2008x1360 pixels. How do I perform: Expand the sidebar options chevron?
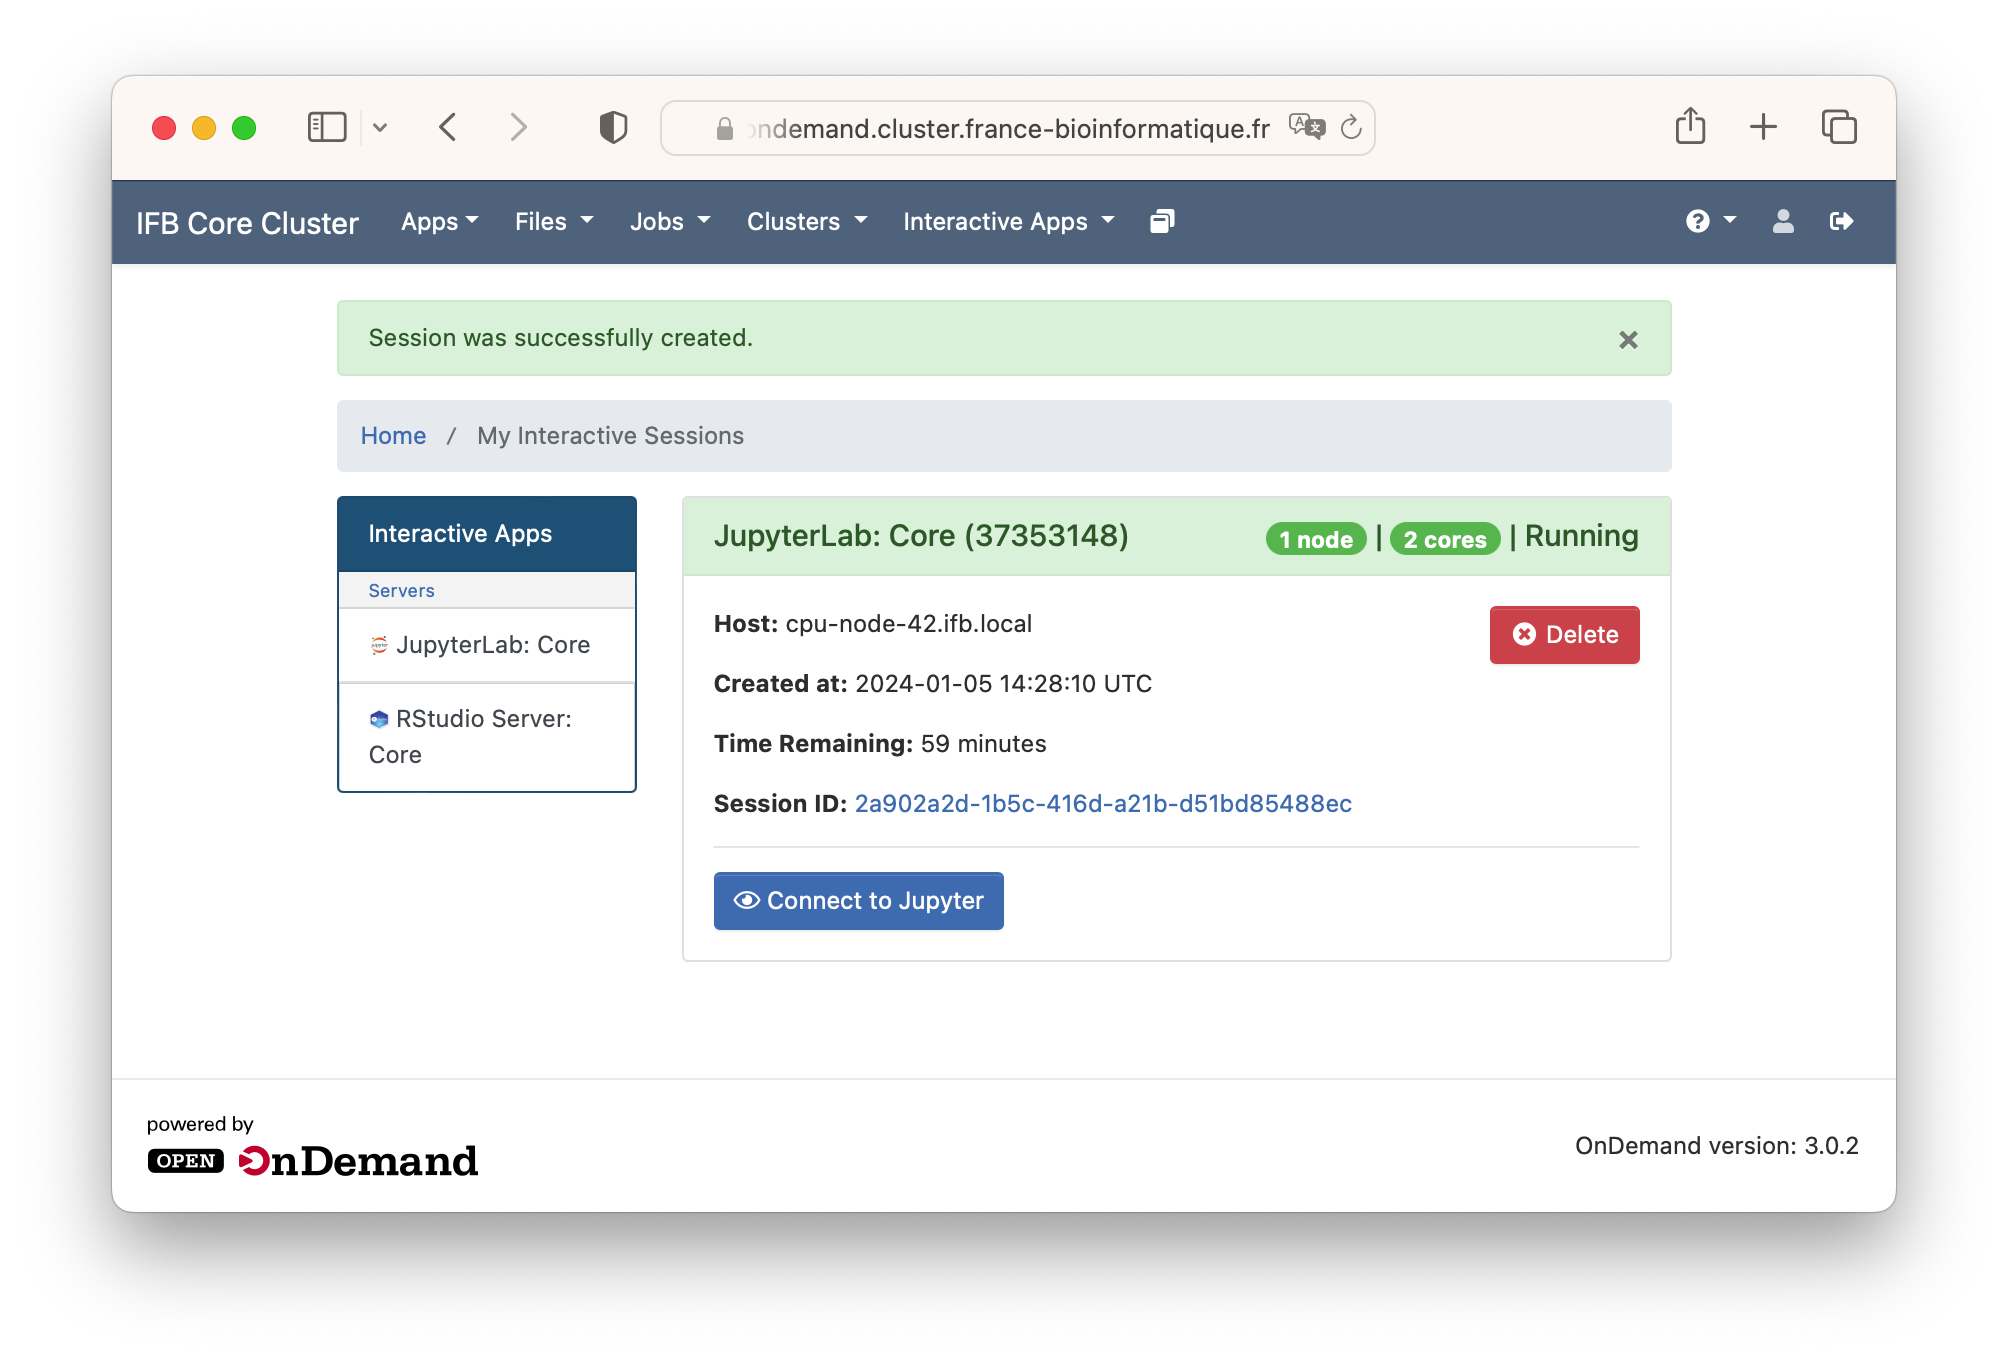click(380, 127)
